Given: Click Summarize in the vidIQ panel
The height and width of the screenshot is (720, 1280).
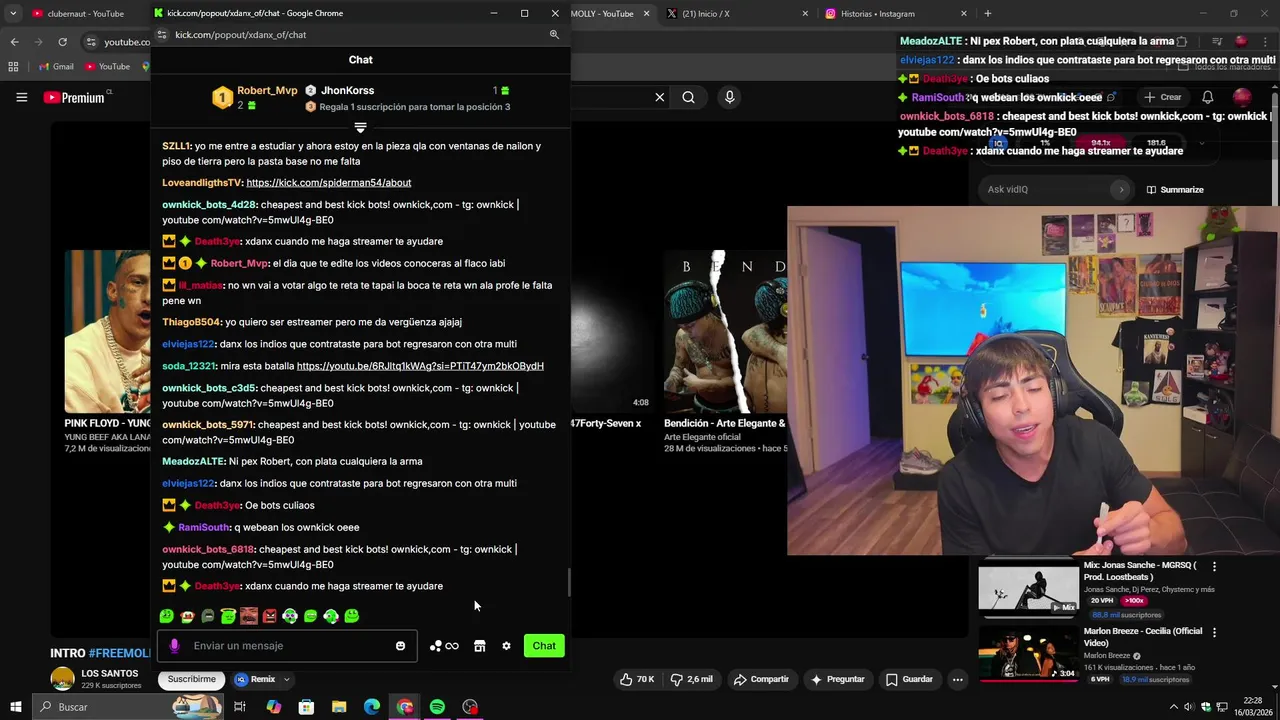Looking at the screenshot, I should coord(1175,190).
